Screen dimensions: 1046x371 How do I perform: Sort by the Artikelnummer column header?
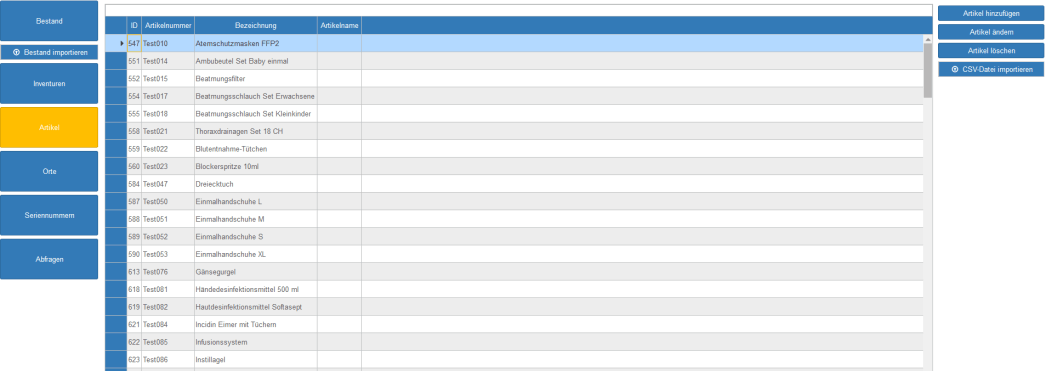[168, 25]
